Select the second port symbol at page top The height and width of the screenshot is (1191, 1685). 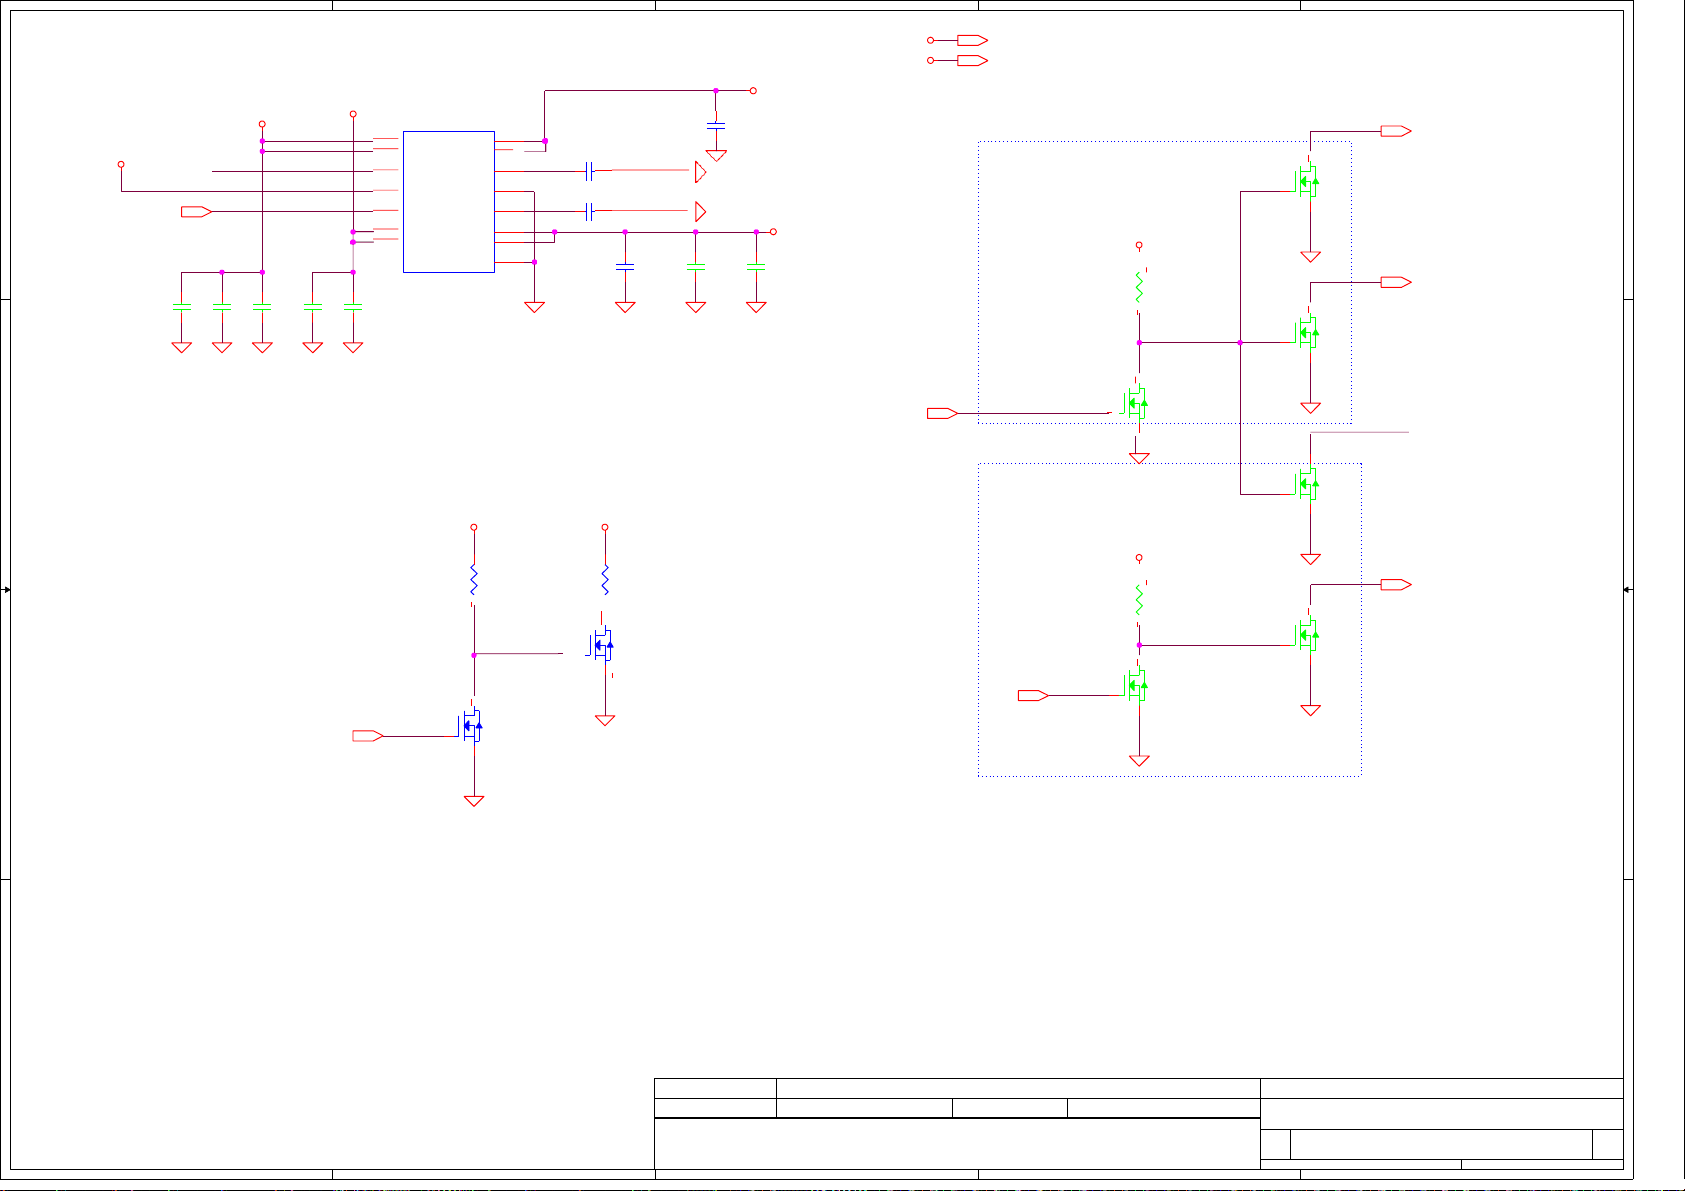[971, 61]
